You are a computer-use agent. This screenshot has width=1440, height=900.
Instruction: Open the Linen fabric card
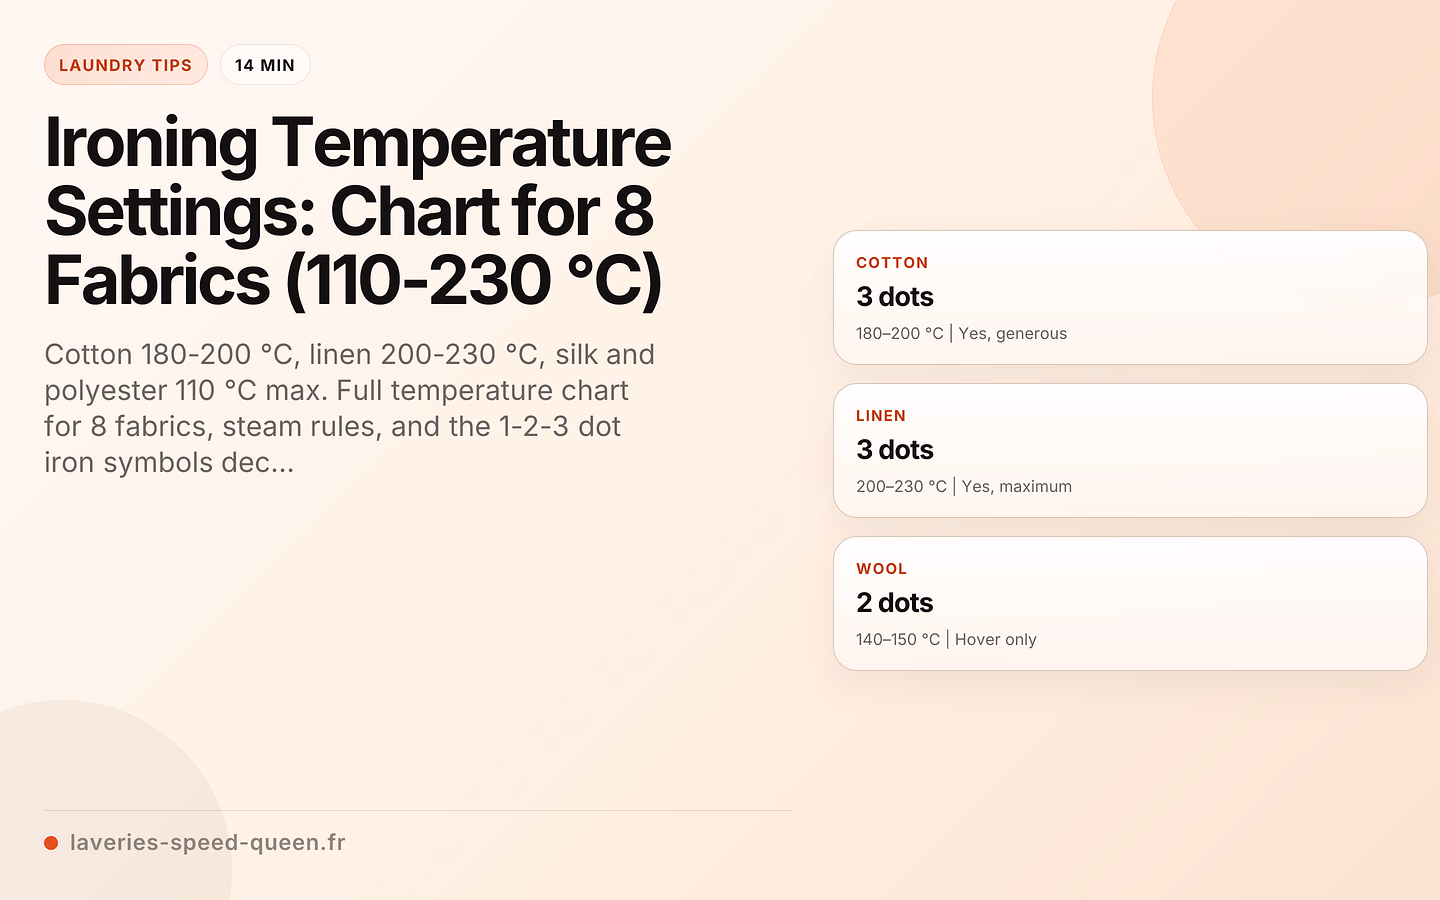coord(1130,450)
